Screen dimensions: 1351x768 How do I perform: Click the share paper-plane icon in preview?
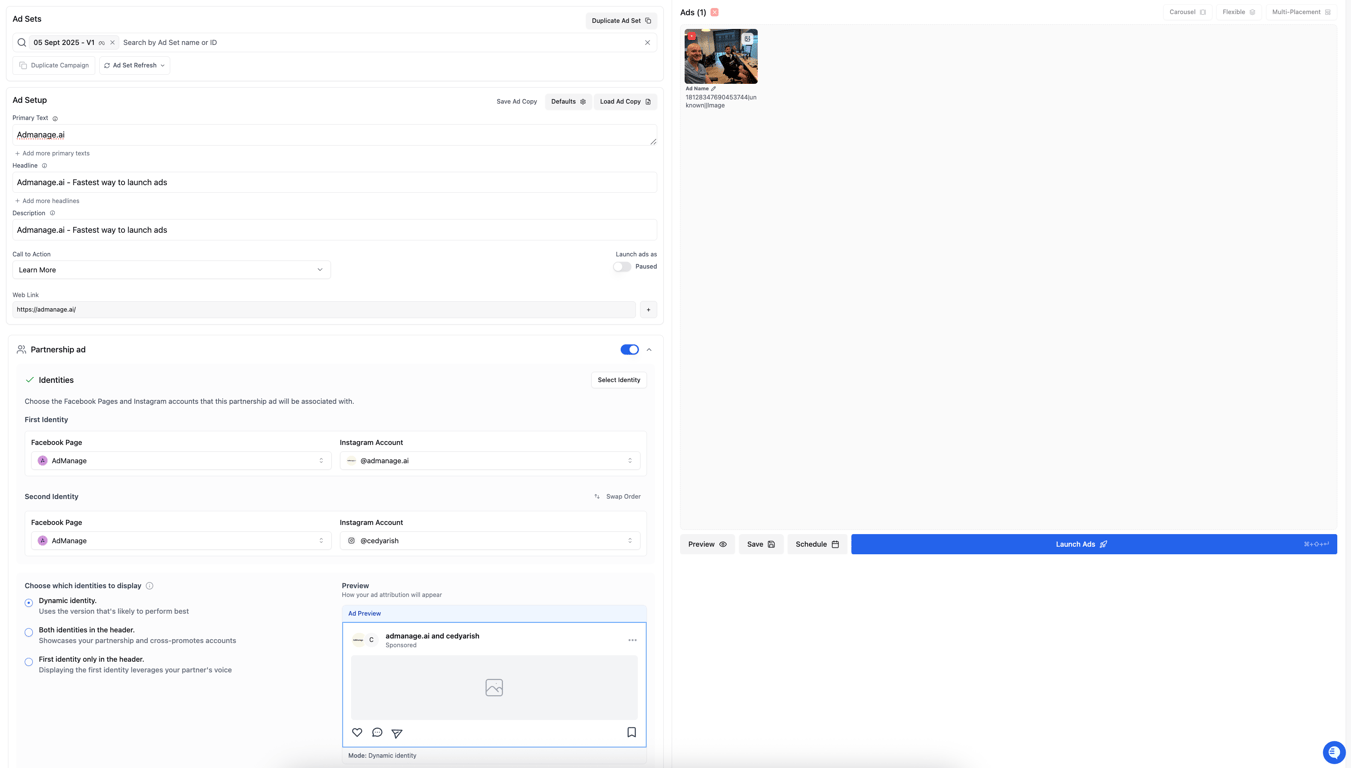(x=397, y=733)
